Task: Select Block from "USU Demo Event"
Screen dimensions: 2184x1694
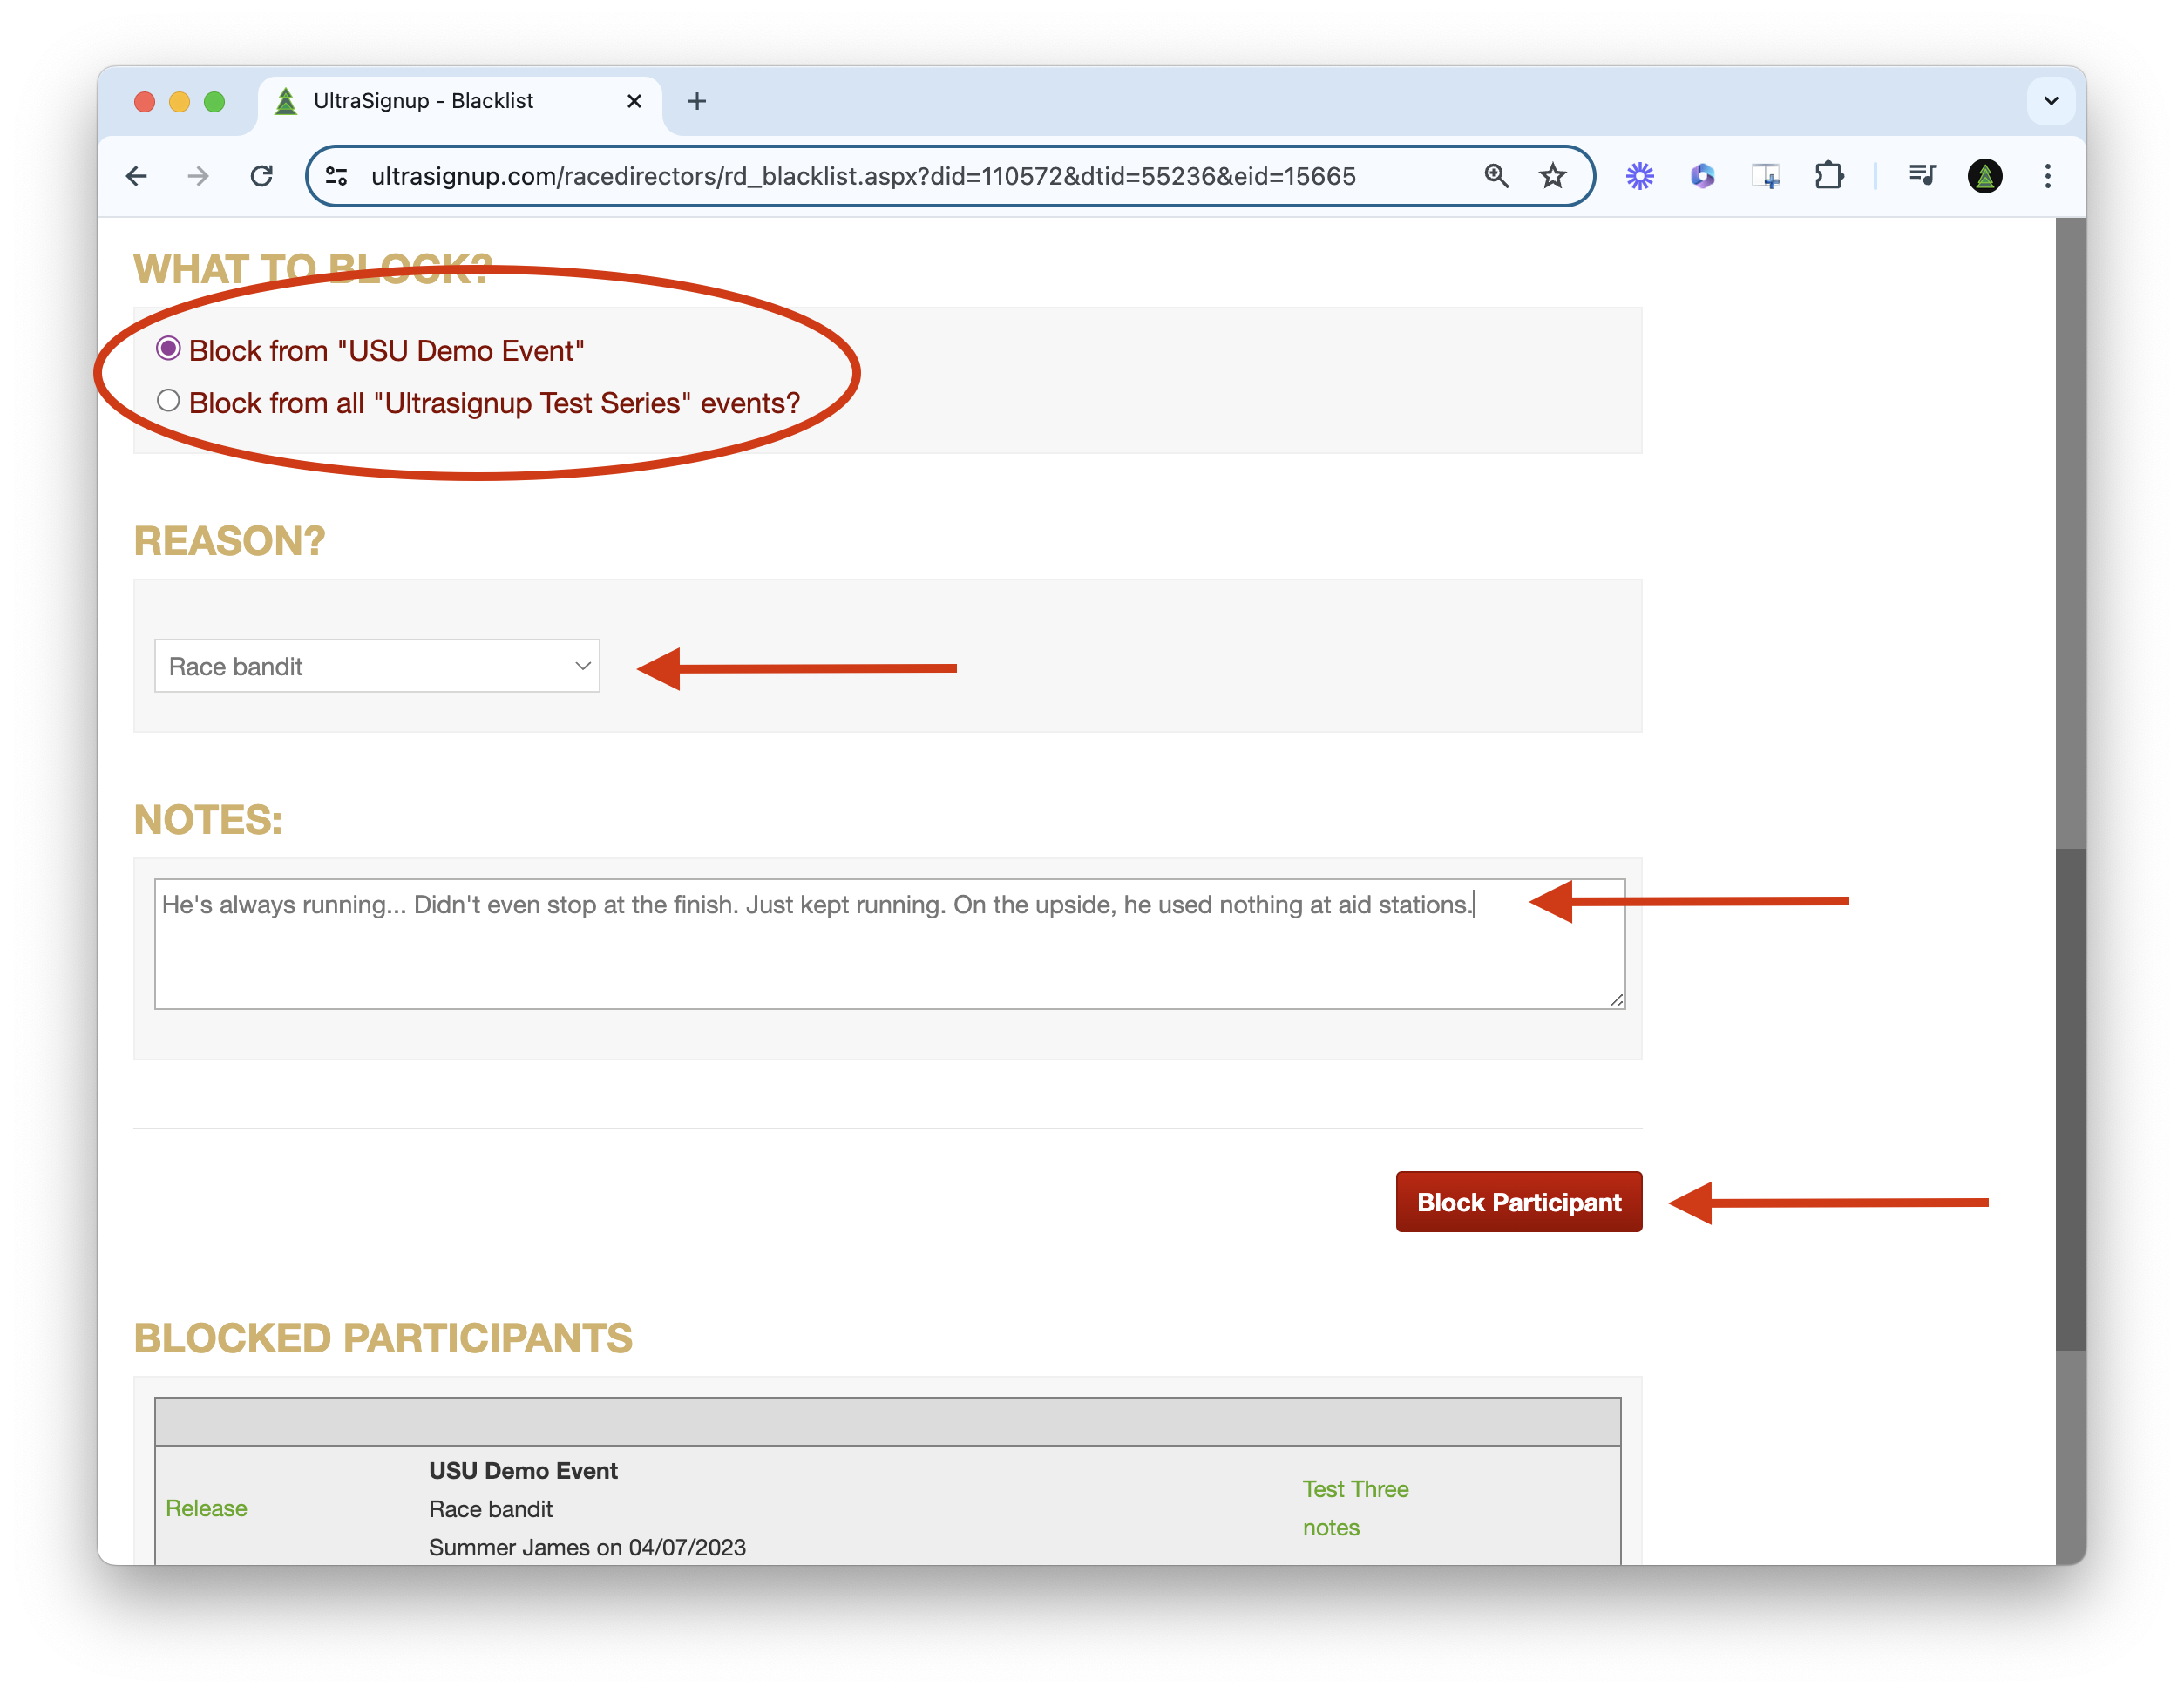Action: pos(168,349)
